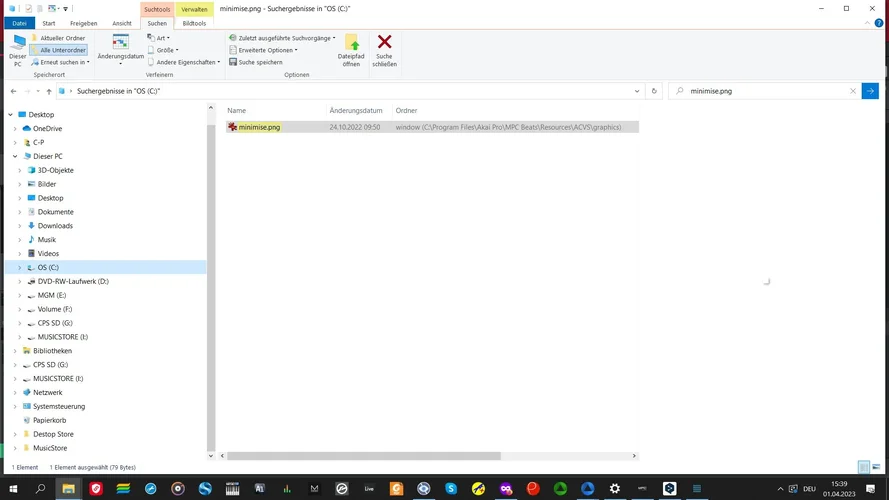This screenshot has height=500, width=889.
Task: Collapse the Dieser PC tree node
Action: 15,156
